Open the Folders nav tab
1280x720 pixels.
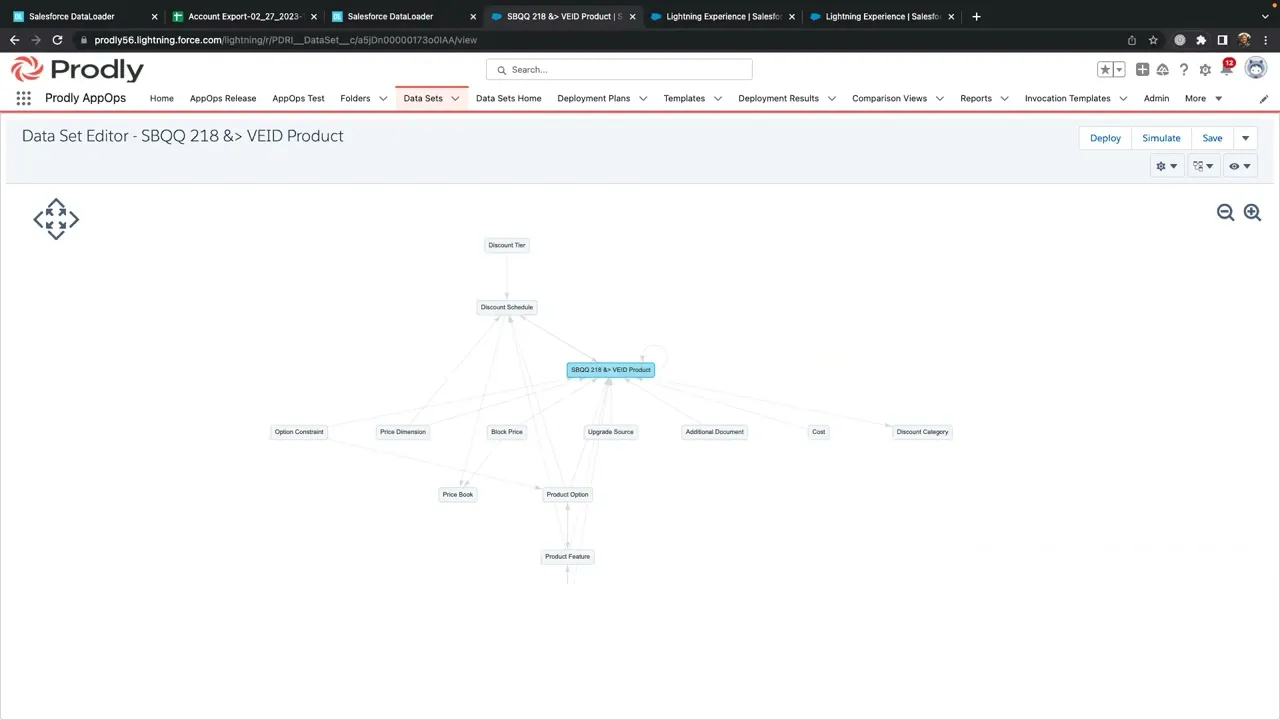pyautogui.click(x=355, y=98)
